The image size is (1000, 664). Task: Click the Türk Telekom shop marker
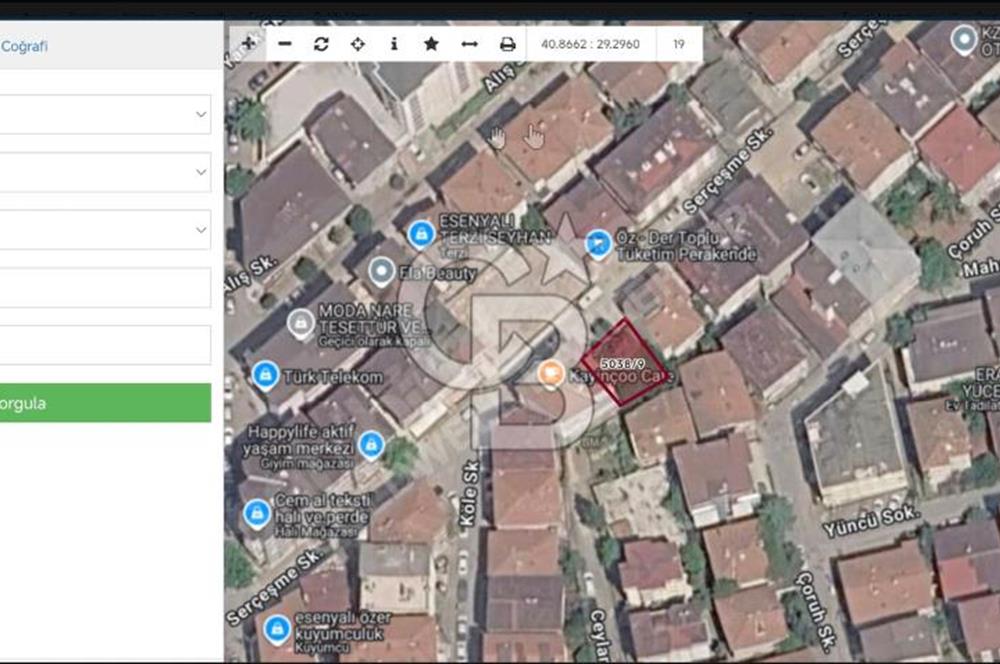point(265,376)
